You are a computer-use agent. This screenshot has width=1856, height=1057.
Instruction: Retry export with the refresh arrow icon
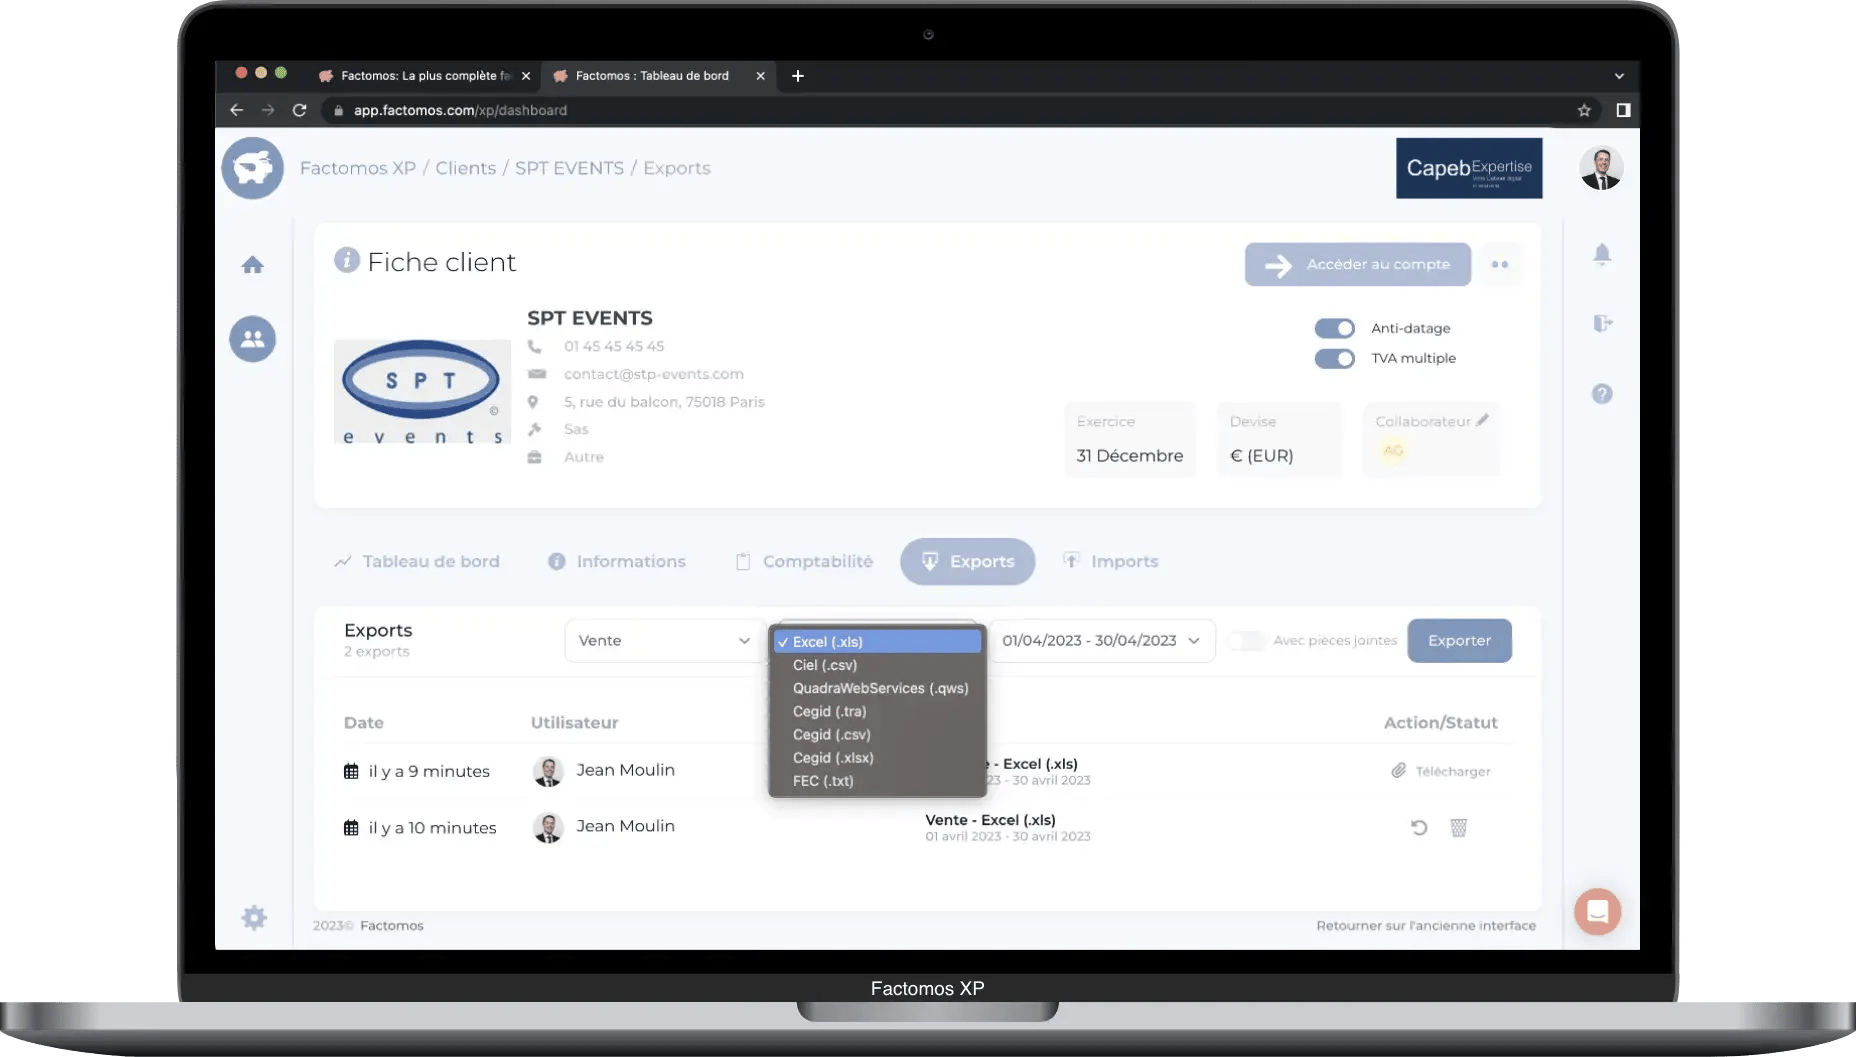coord(1419,828)
